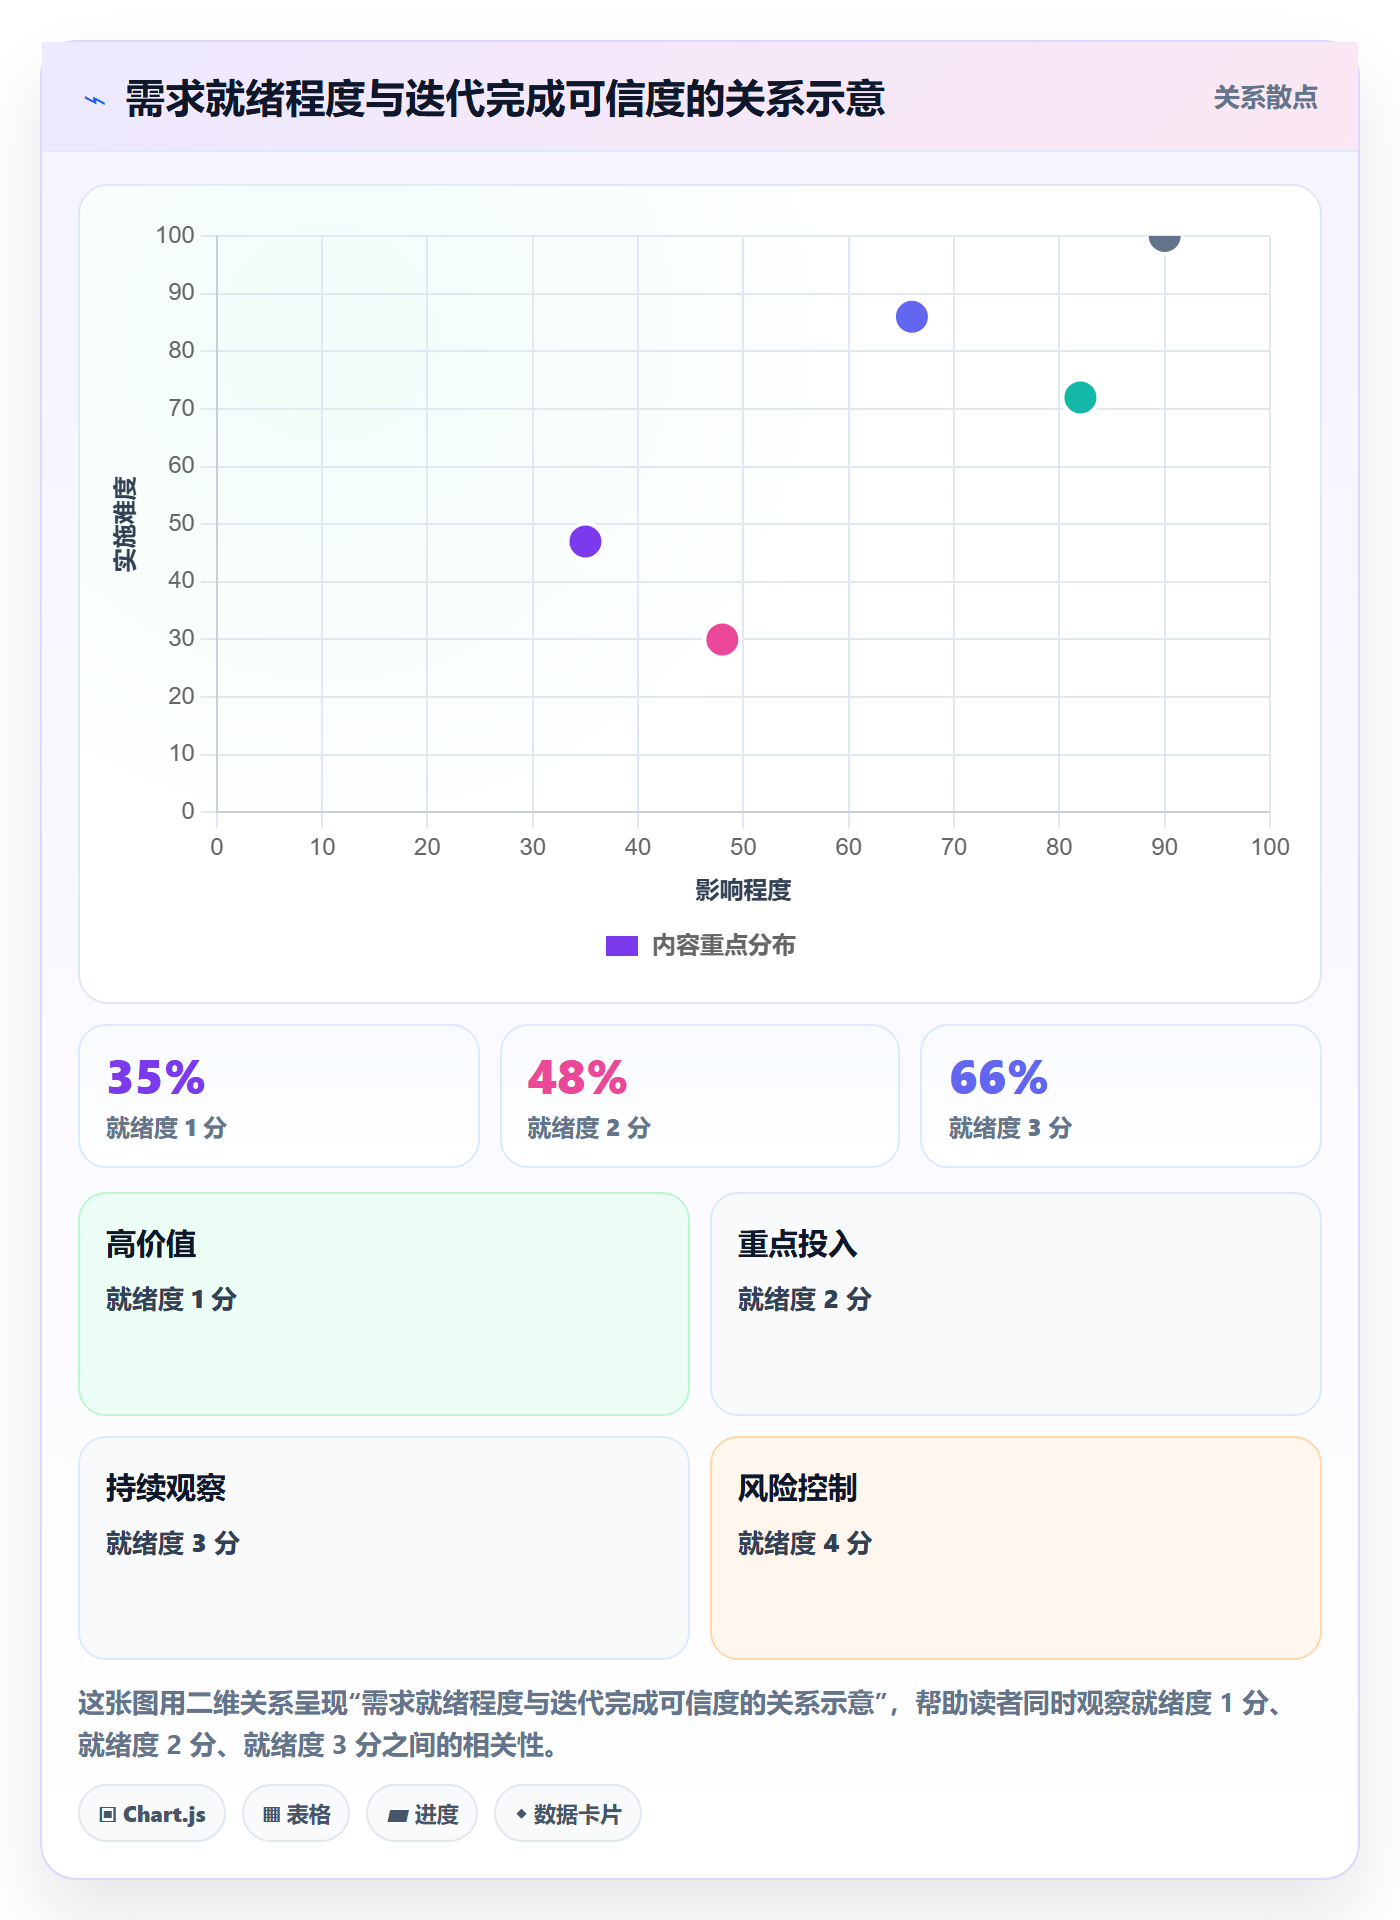Viewport: 1400px width, 1920px height.
Task: Select the 高价值 quadrant card
Action: click(x=384, y=1304)
